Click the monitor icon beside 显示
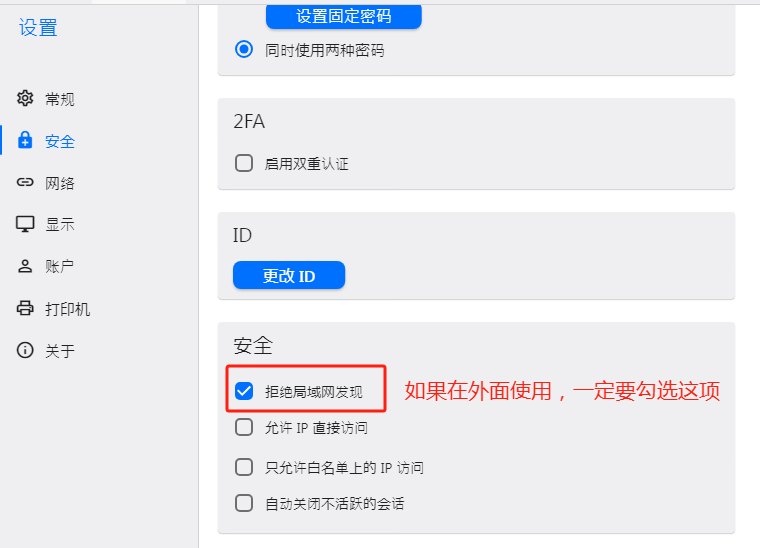This screenshot has height=548, width=760. [x=26, y=224]
